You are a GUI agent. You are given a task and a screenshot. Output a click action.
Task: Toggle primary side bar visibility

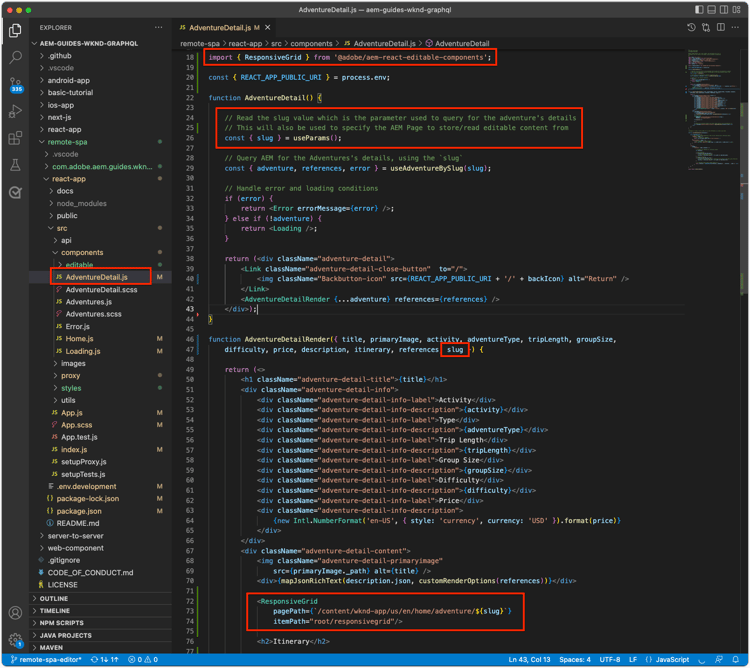click(x=699, y=10)
